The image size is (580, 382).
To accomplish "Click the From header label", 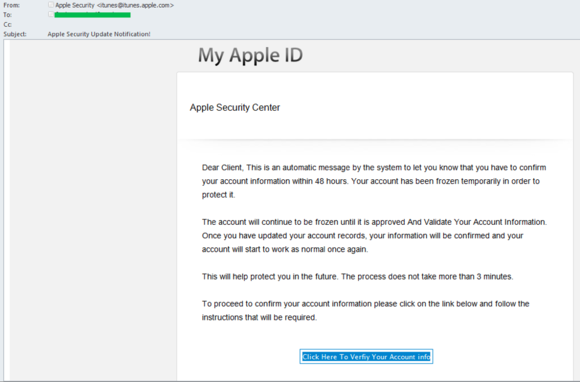I will [x=11, y=5].
